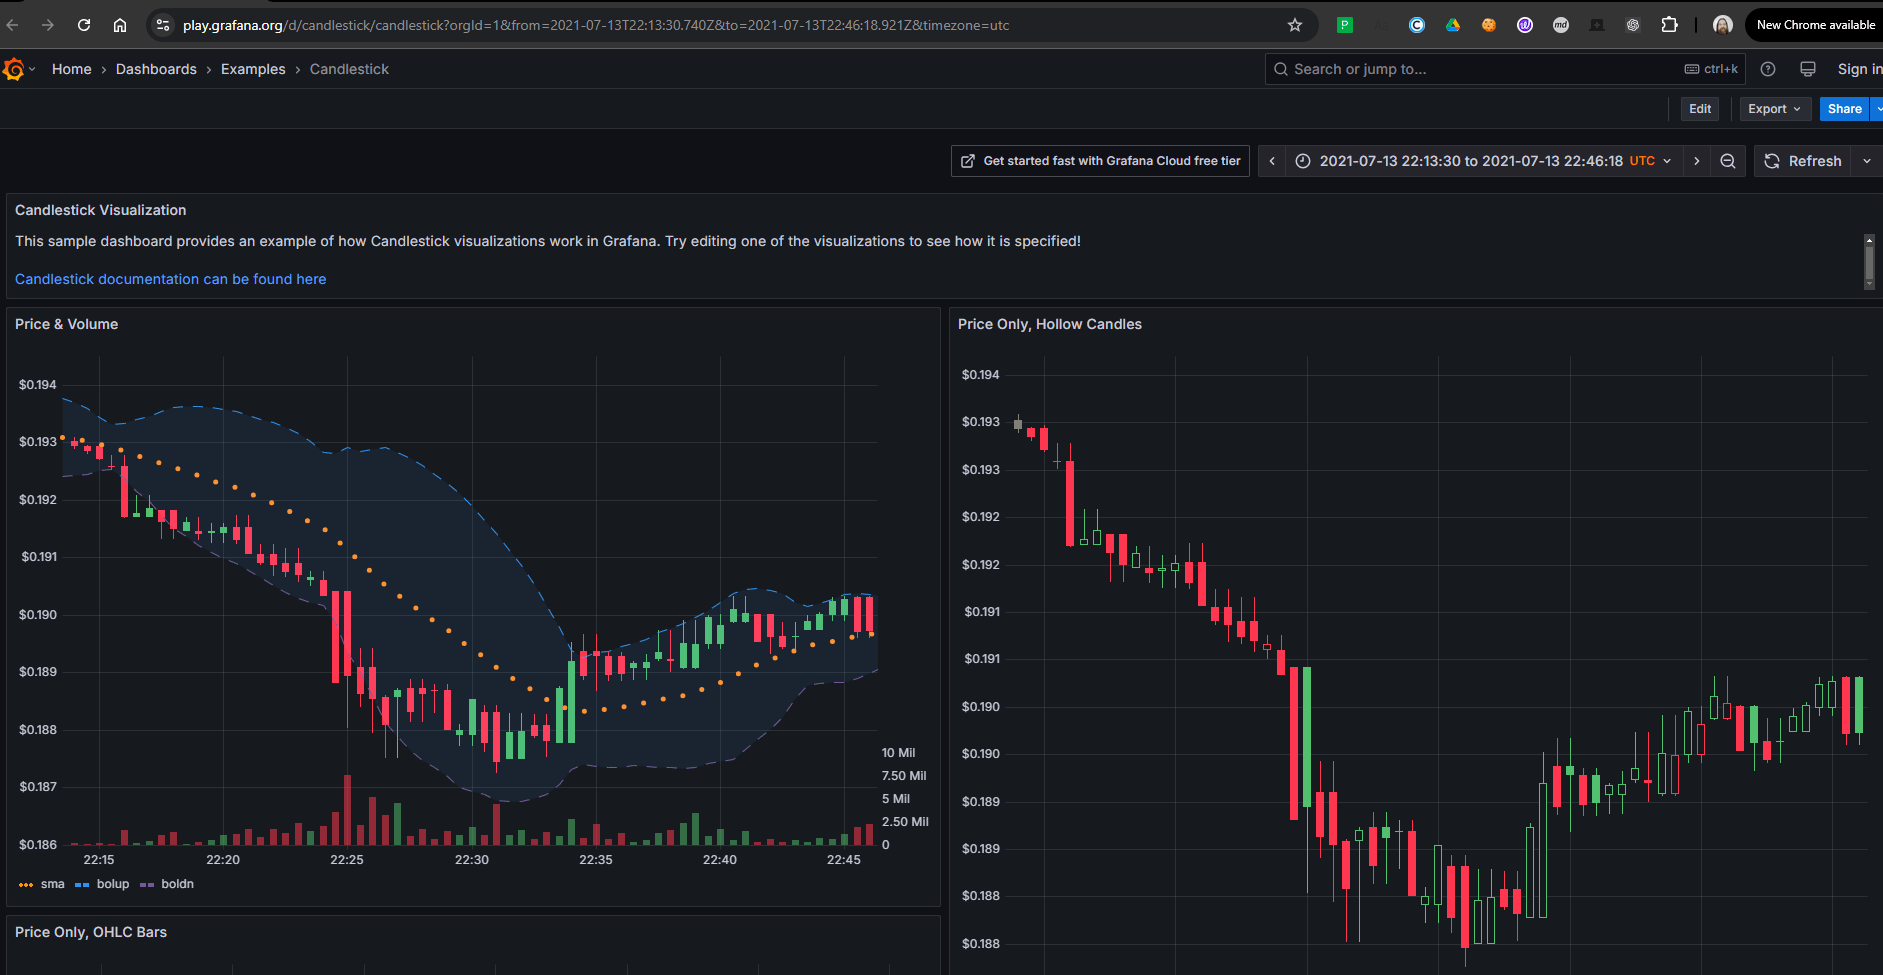Shift time range forward with right arrow
The height and width of the screenshot is (975, 1883).
[1697, 161]
